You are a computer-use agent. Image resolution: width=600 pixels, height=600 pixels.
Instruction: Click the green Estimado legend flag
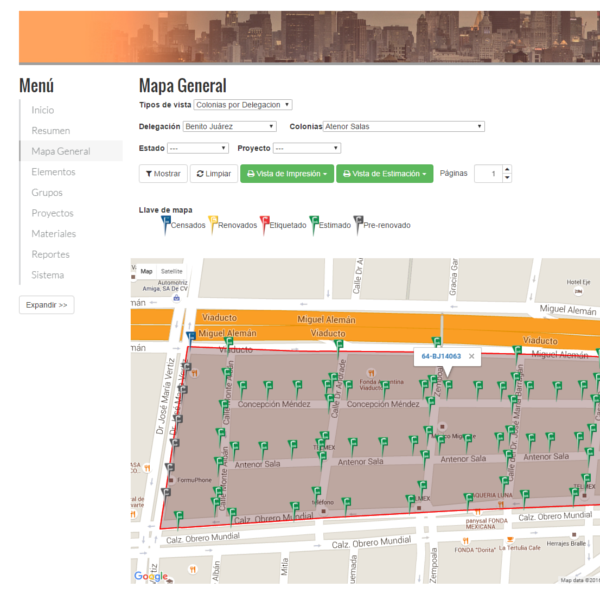[313, 222]
